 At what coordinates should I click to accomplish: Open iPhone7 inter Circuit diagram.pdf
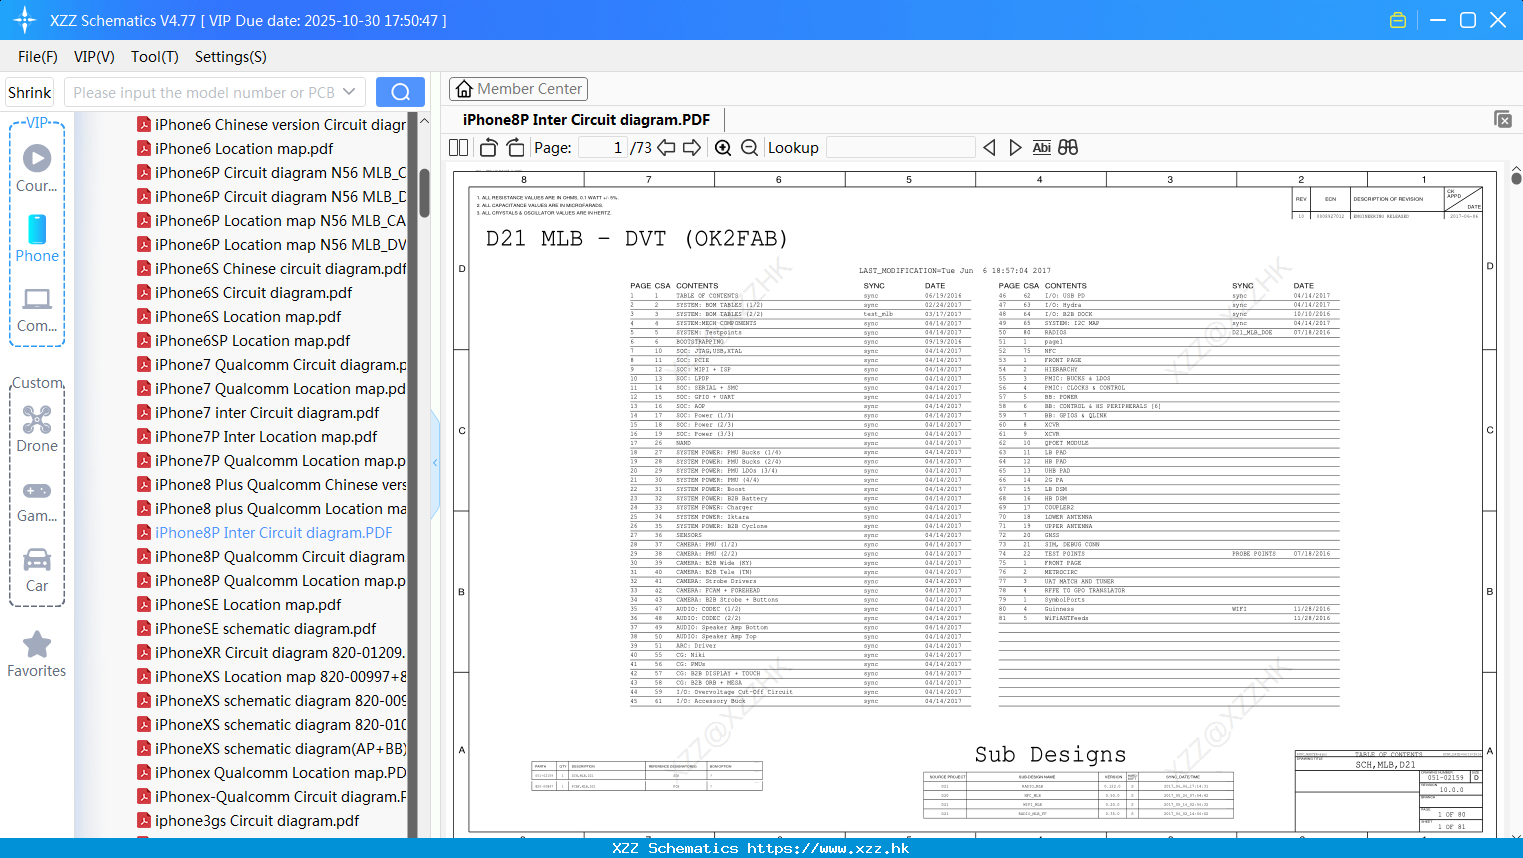click(x=267, y=413)
